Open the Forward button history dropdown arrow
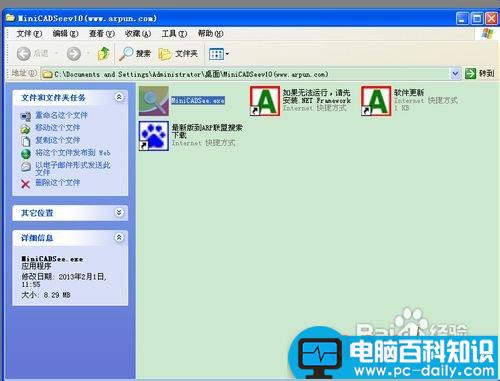The width and height of the screenshot is (500, 381). coord(88,53)
